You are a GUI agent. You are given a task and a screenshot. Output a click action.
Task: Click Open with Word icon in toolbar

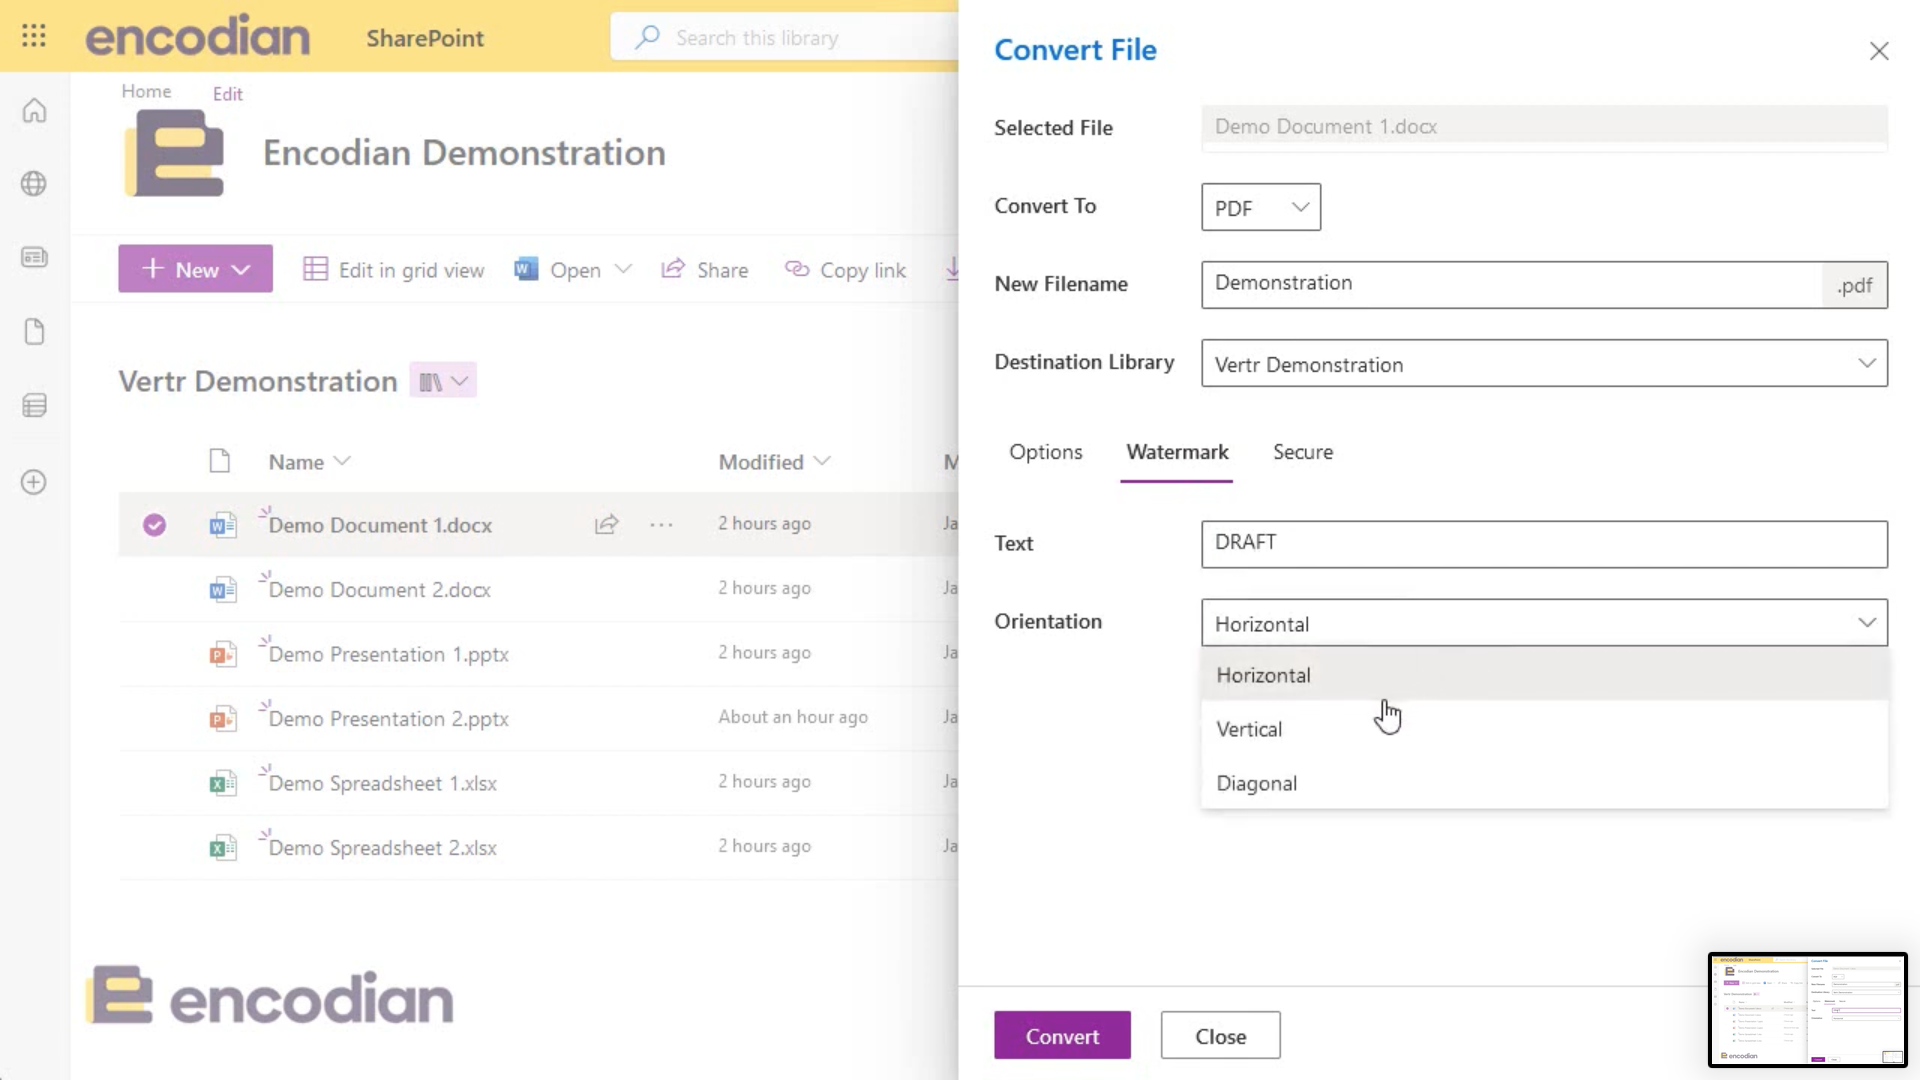tap(526, 269)
